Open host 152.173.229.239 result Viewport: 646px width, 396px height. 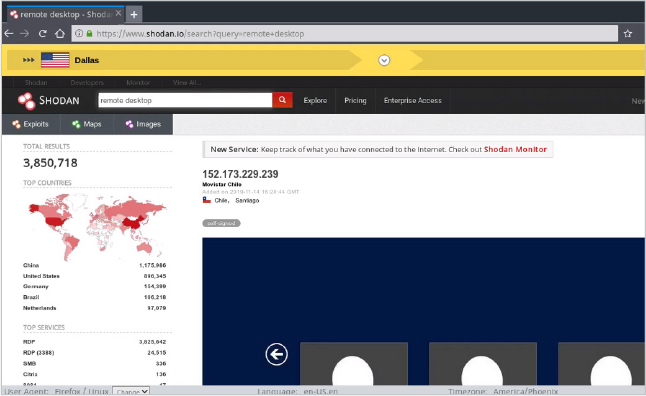click(x=240, y=174)
